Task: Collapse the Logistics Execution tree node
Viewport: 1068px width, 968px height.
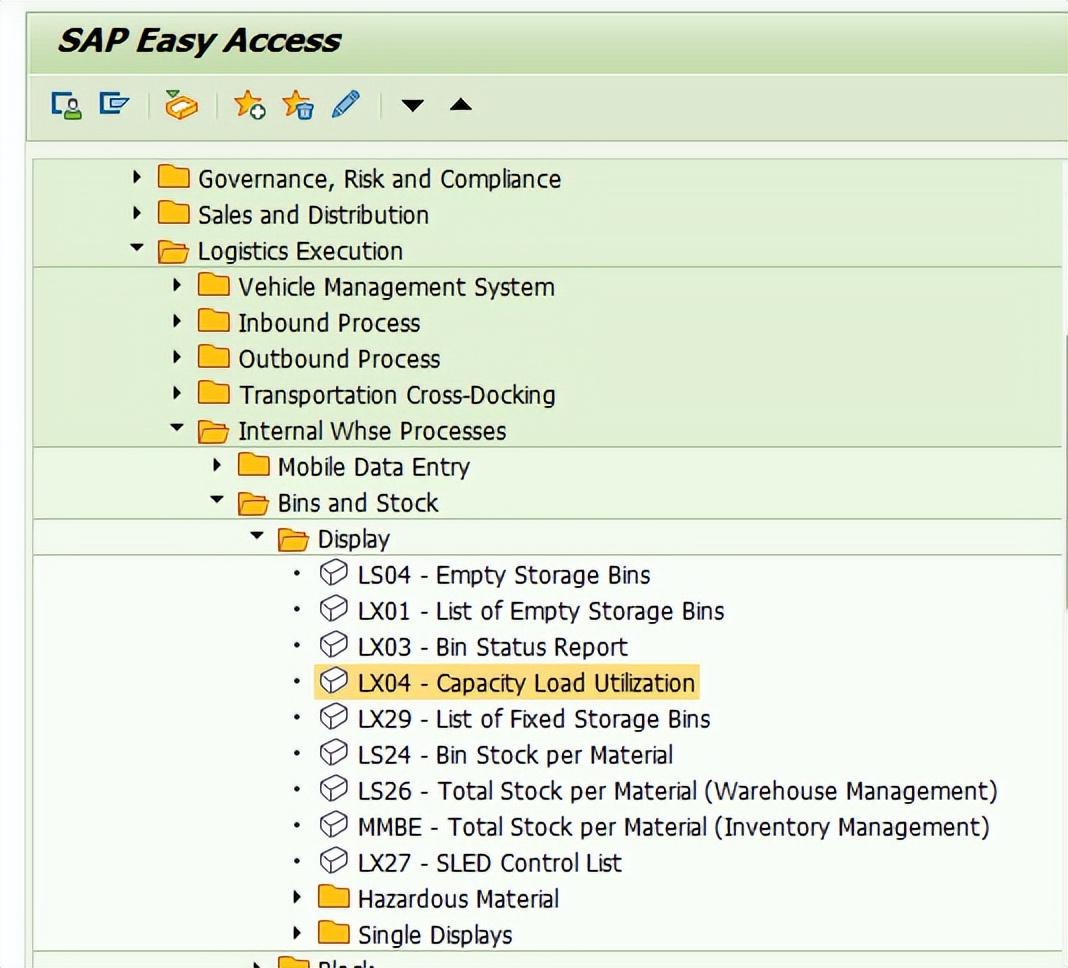Action: click(x=137, y=250)
